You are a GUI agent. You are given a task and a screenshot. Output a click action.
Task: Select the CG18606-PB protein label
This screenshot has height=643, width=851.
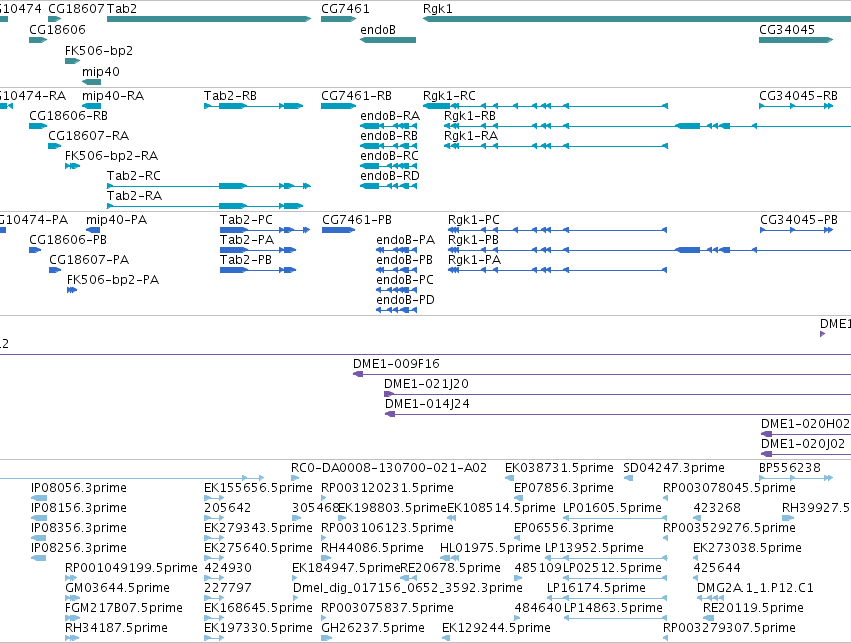tap(68, 240)
